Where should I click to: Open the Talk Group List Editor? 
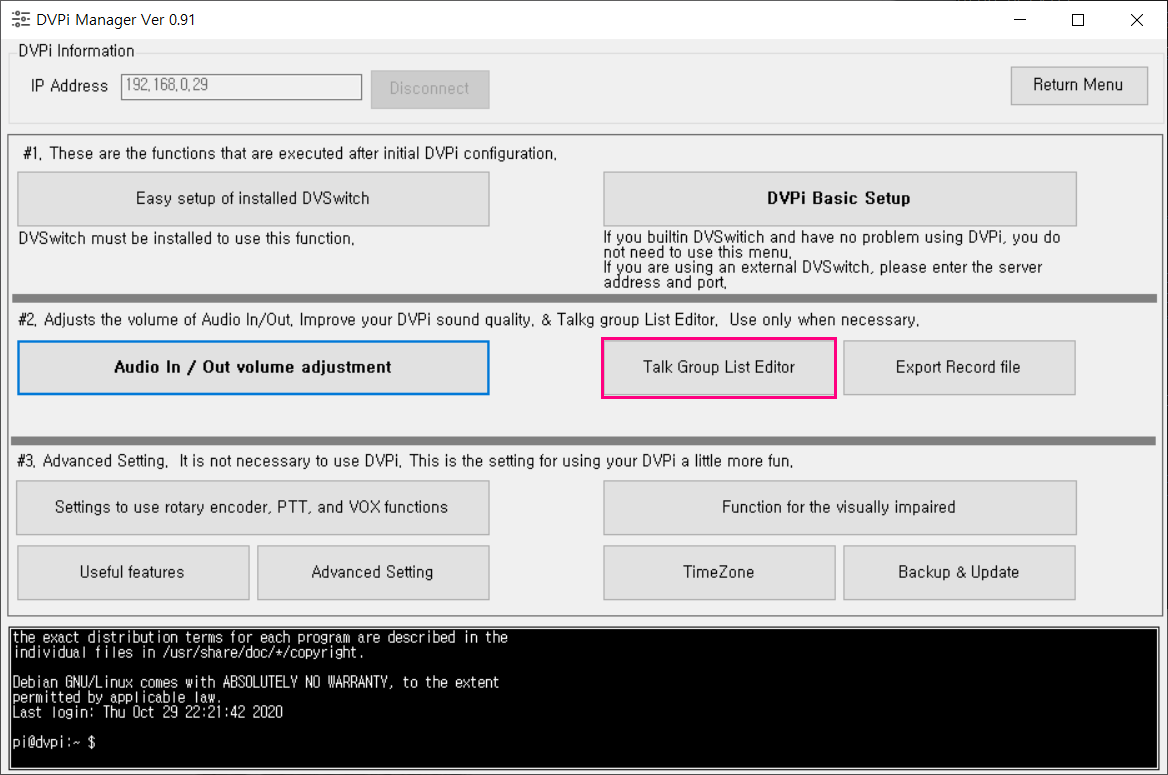tap(719, 367)
